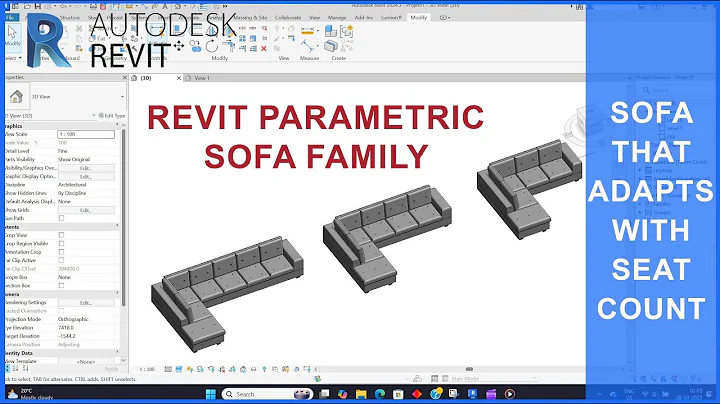Click Edit for Show Grids
This screenshot has width=720, height=404.
coord(86,210)
